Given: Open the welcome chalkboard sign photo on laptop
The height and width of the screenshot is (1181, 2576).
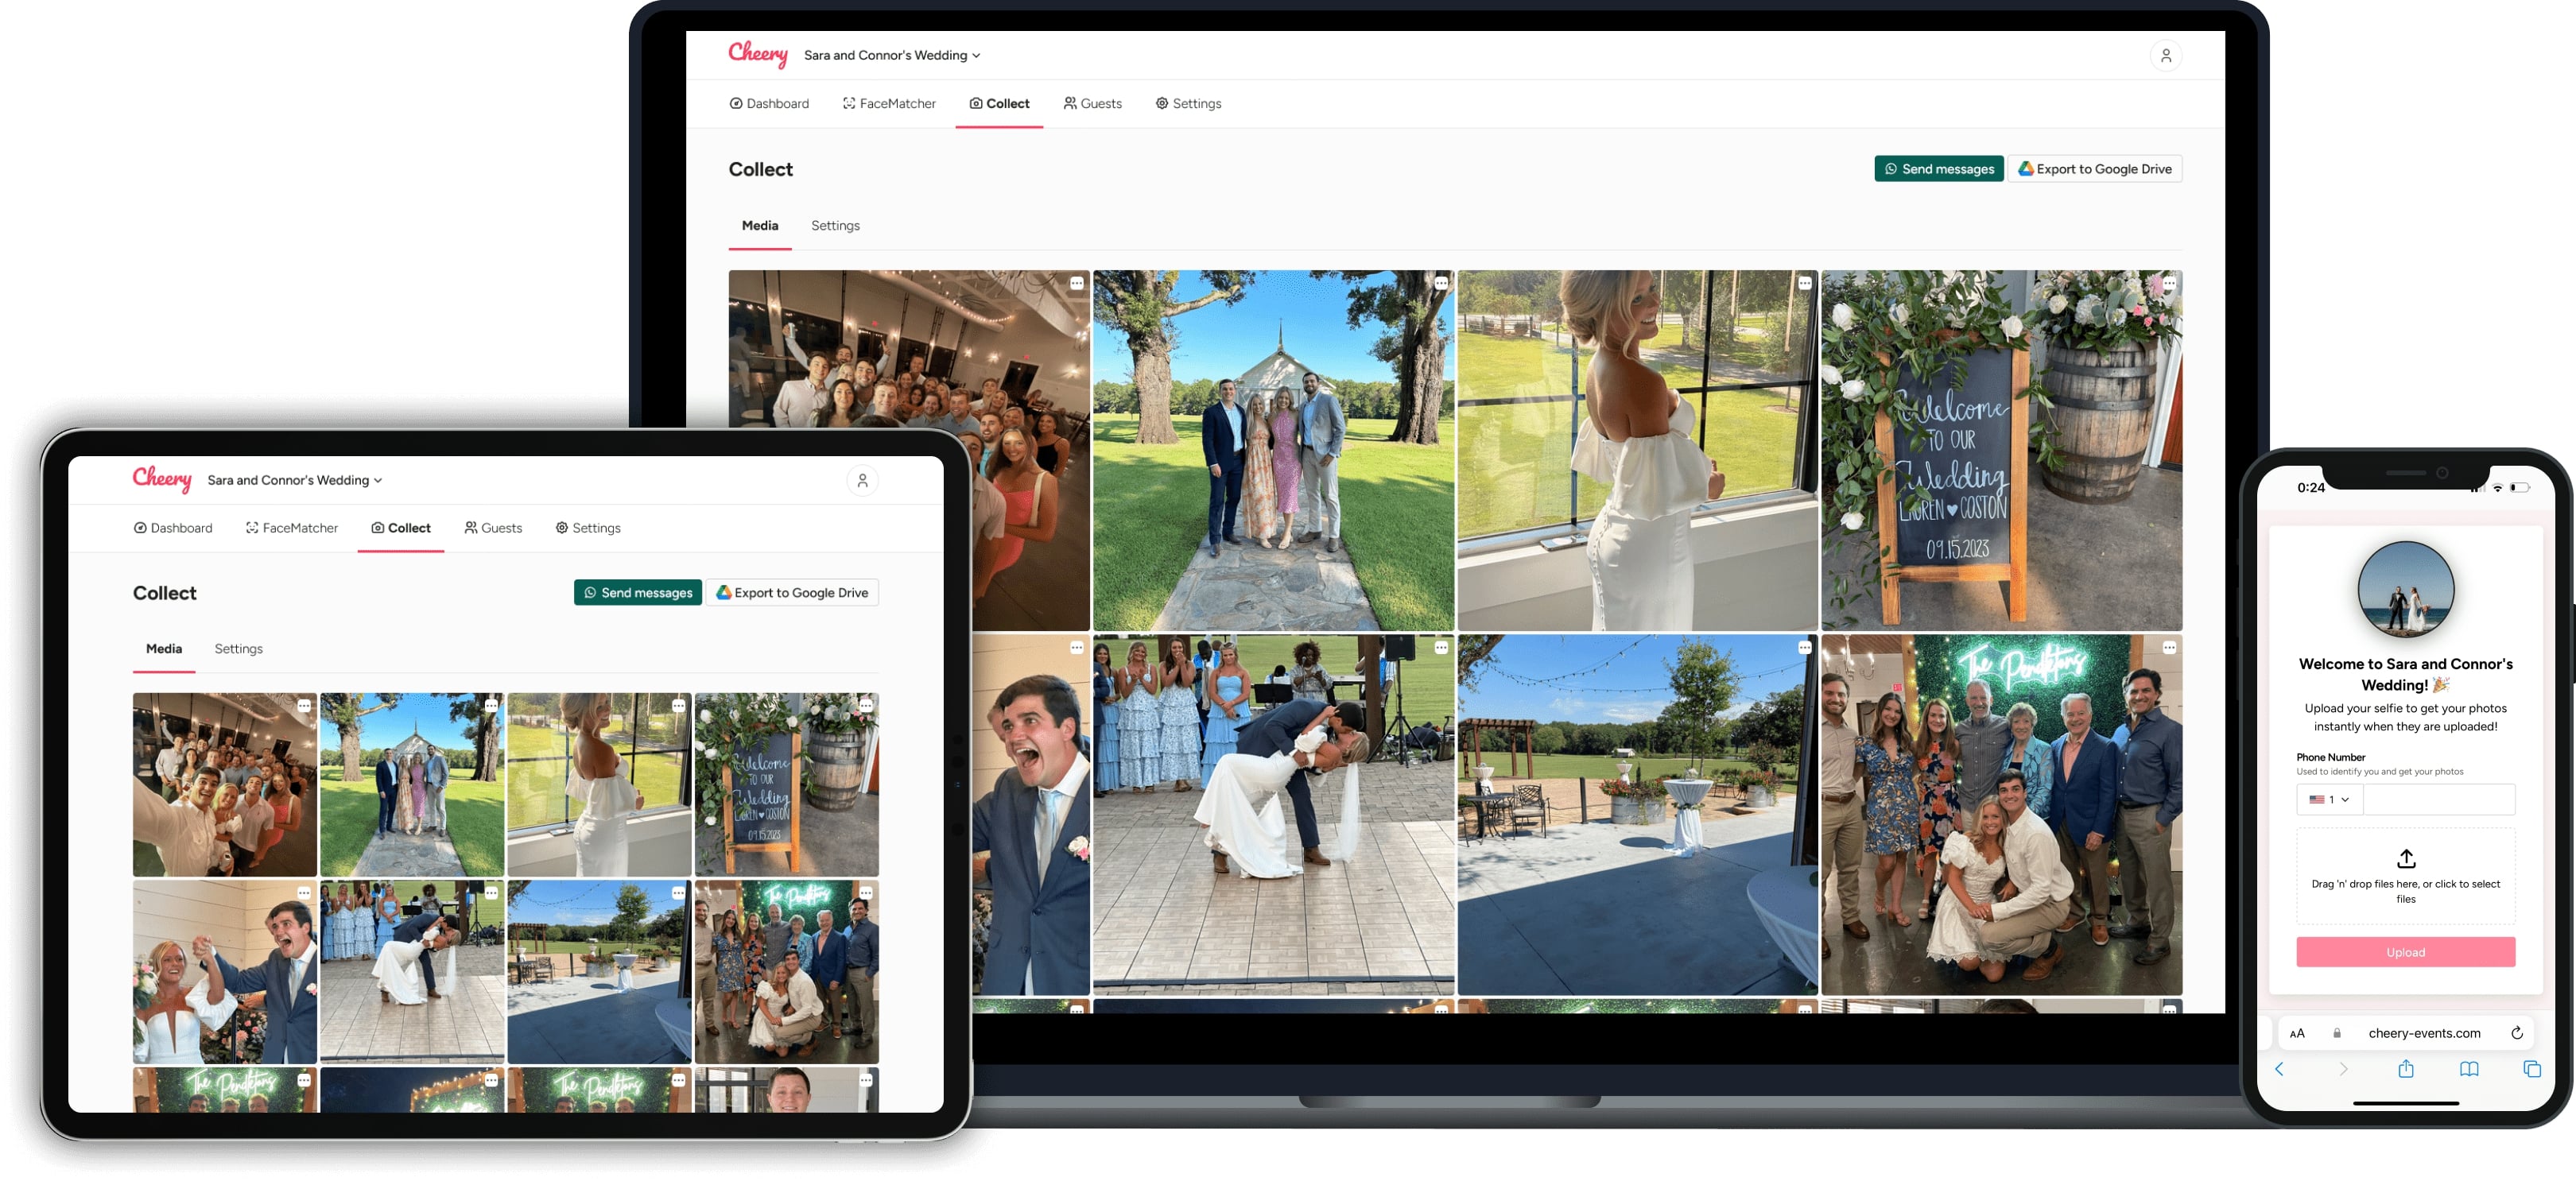Looking at the screenshot, I should 2001,450.
